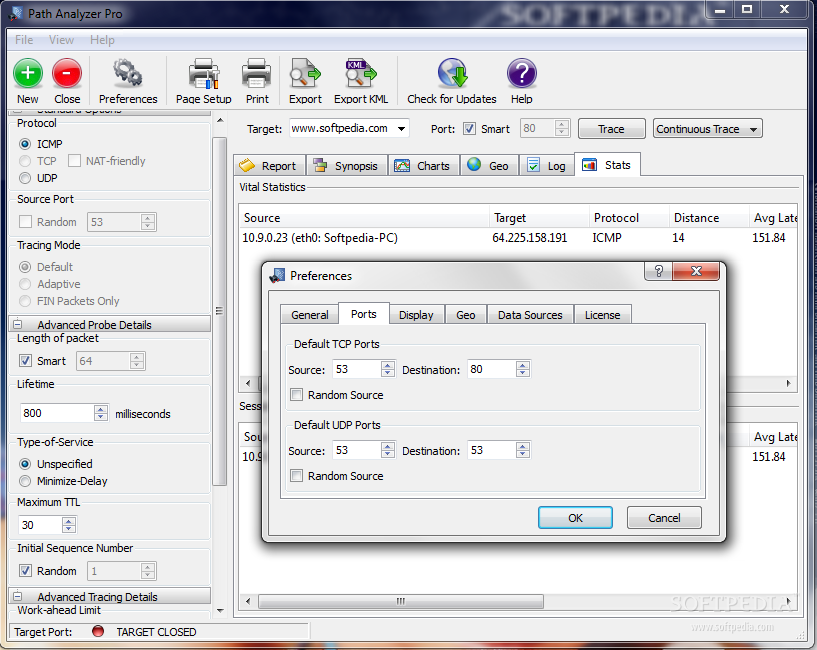This screenshot has height=650, width=817.
Task: Enable Random Source for TCP ports
Action: click(296, 395)
